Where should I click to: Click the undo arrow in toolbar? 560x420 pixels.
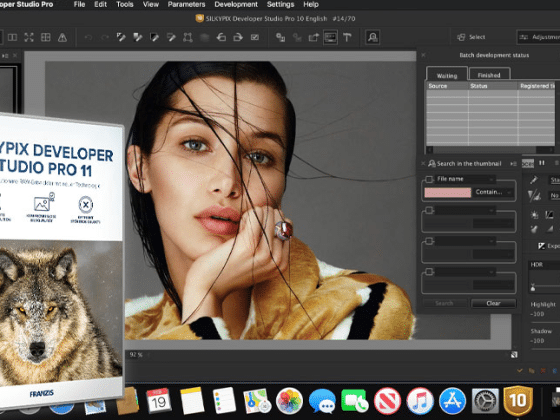(x=88, y=37)
